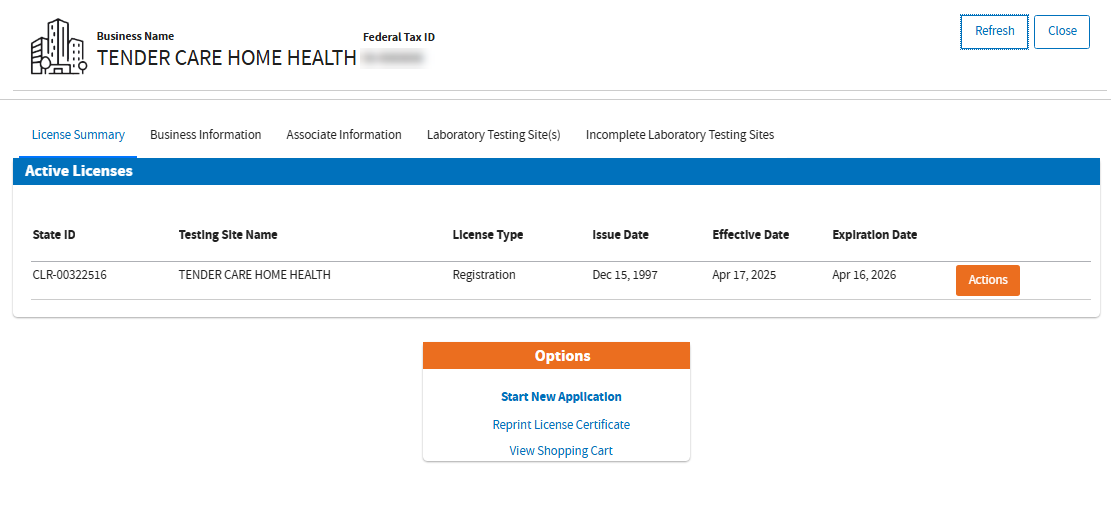This screenshot has width=1111, height=520.
Task: Select the Laboratory Testing Site(s) tab
Action: click(493, 135)
